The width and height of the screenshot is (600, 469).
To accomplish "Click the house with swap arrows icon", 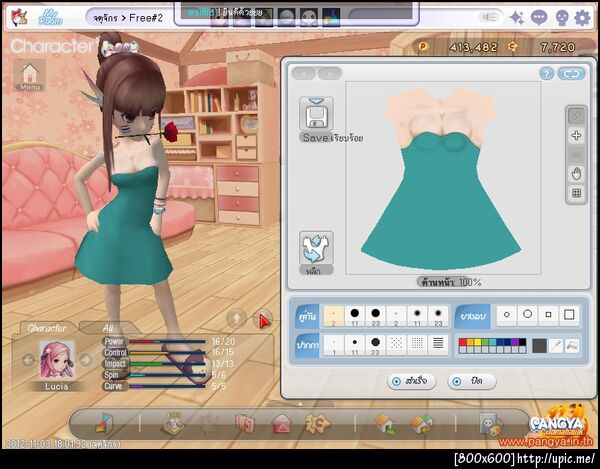I will (x=421, y=424).
